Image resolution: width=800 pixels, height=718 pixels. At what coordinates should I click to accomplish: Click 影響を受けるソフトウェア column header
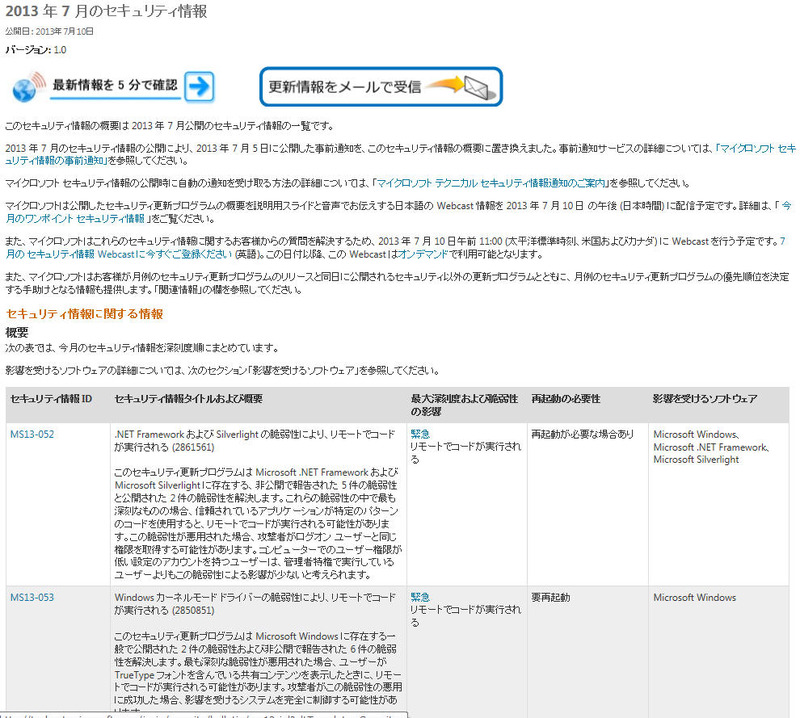click(x=704, y=399)
